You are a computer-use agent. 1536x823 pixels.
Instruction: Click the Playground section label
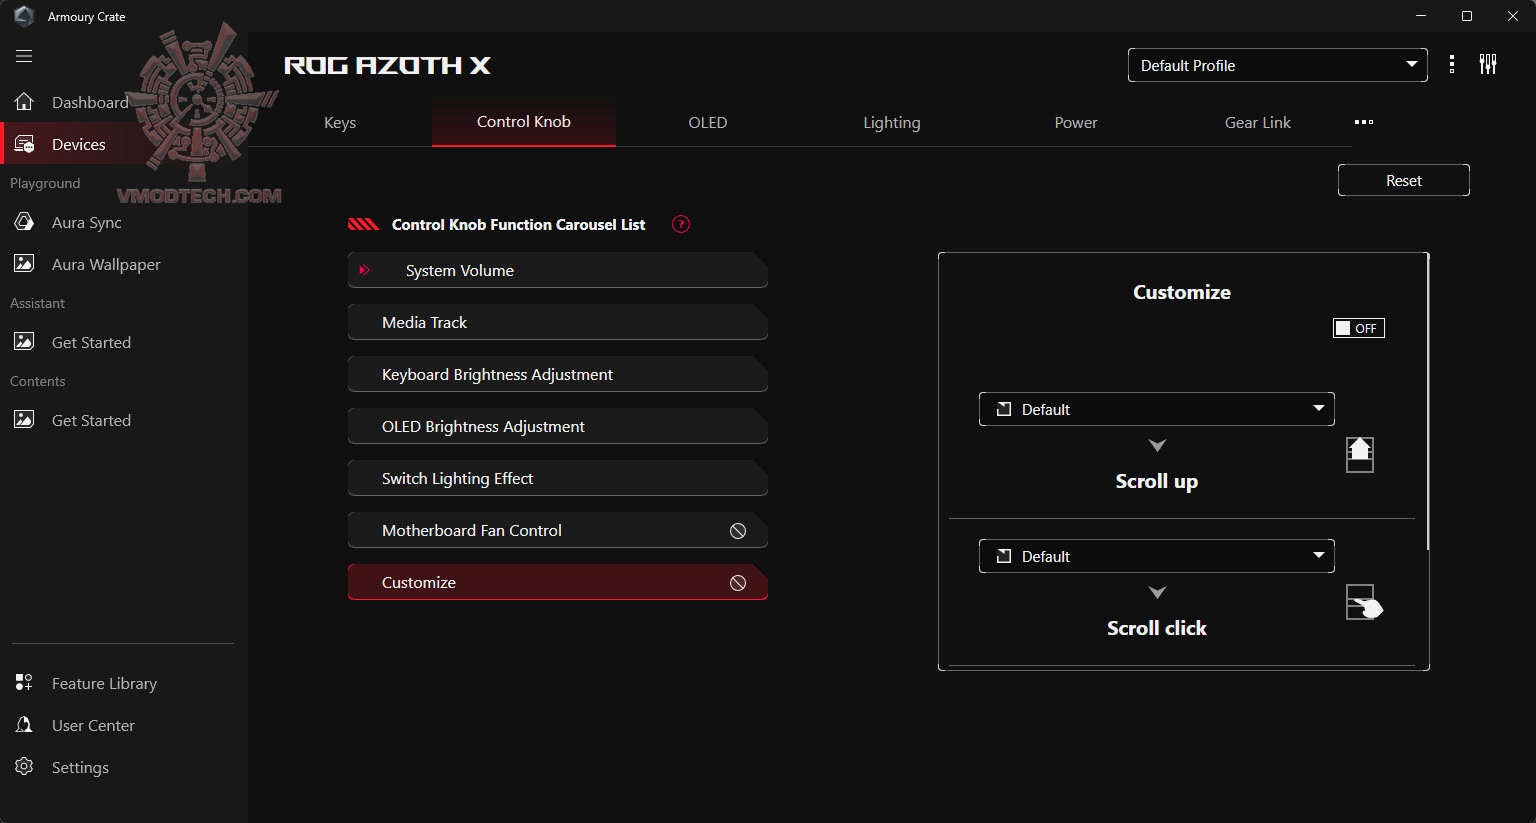pyautogui.click(x=45, y=183)
